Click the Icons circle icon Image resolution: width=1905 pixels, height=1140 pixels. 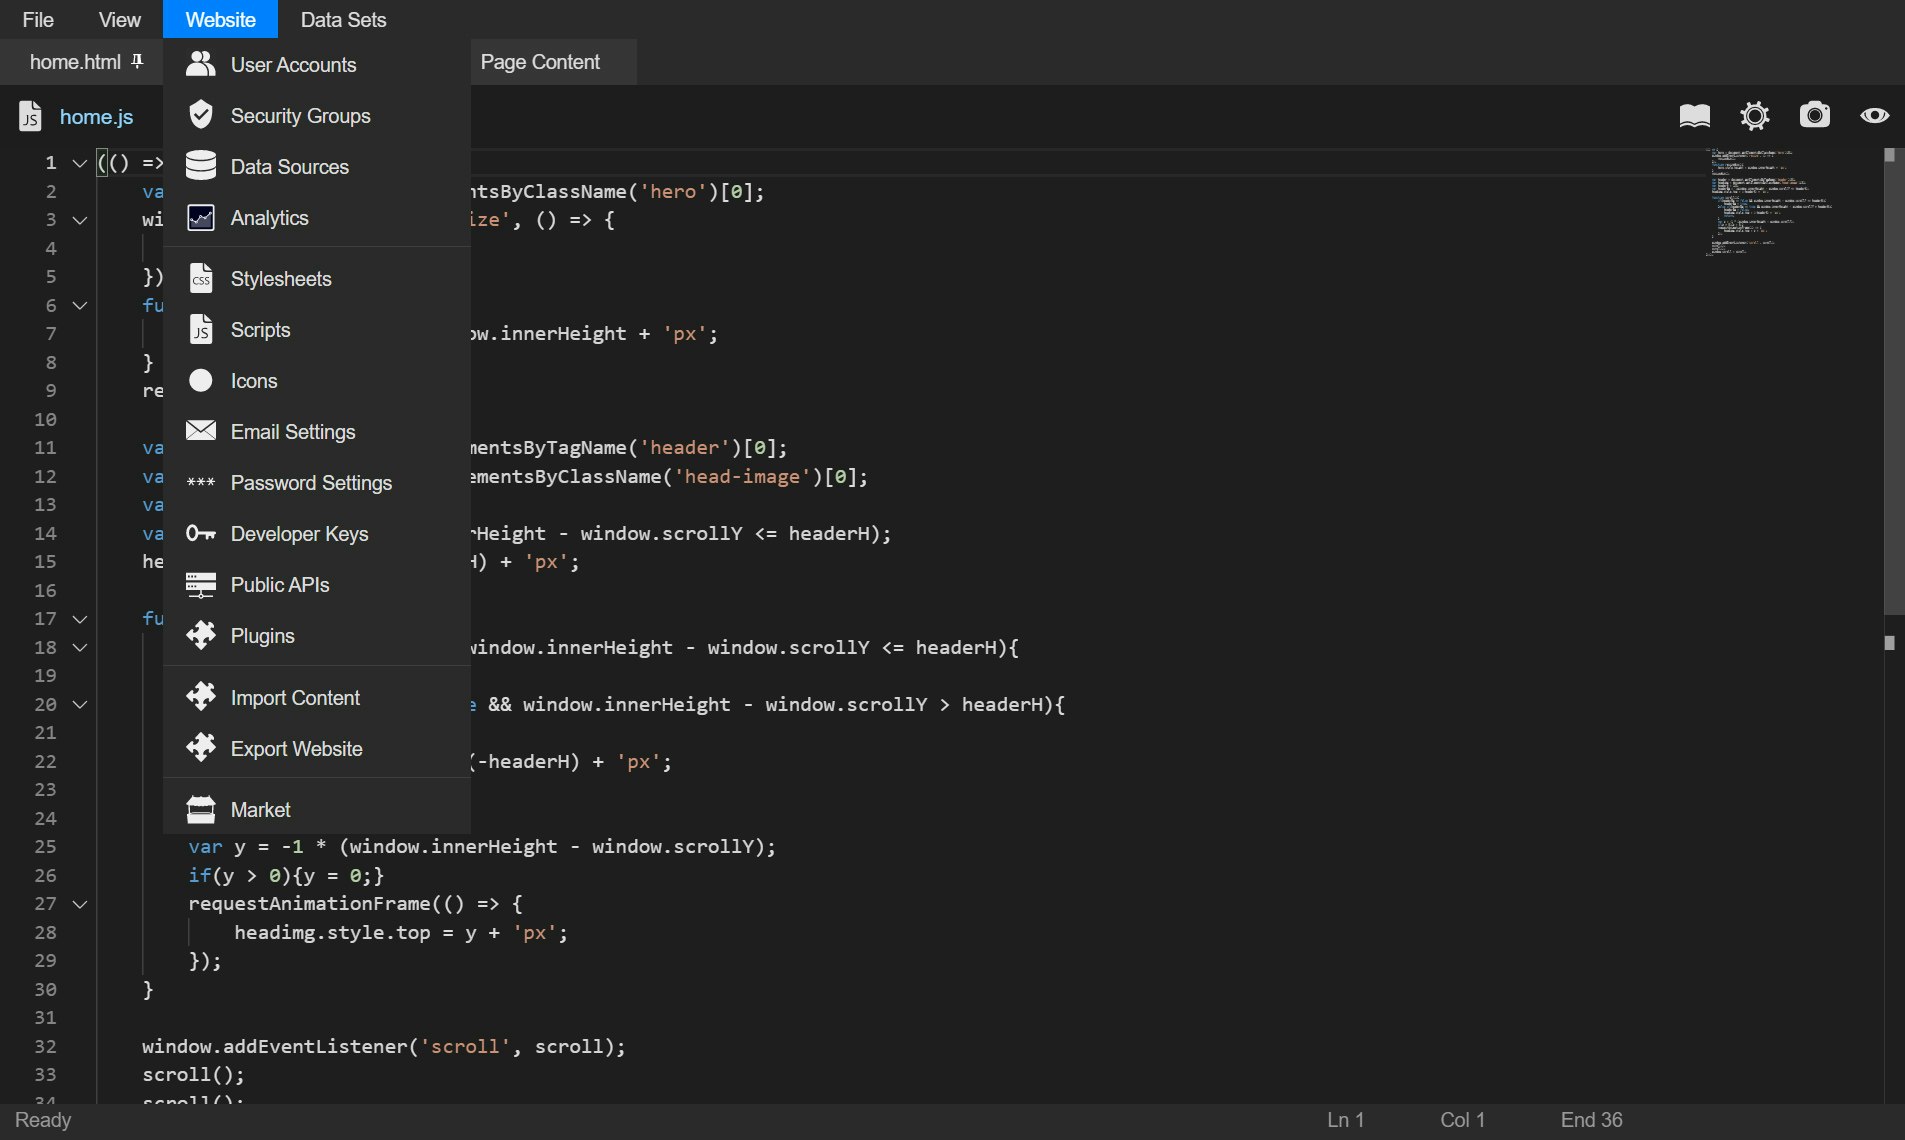point(201,380)
